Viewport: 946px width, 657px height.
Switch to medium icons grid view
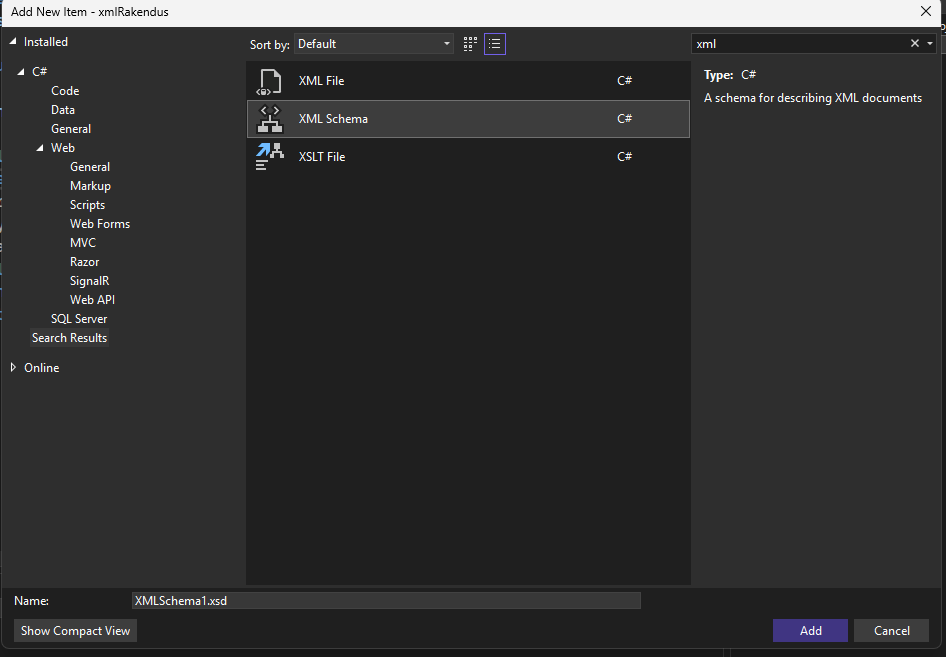pos(470,44)
